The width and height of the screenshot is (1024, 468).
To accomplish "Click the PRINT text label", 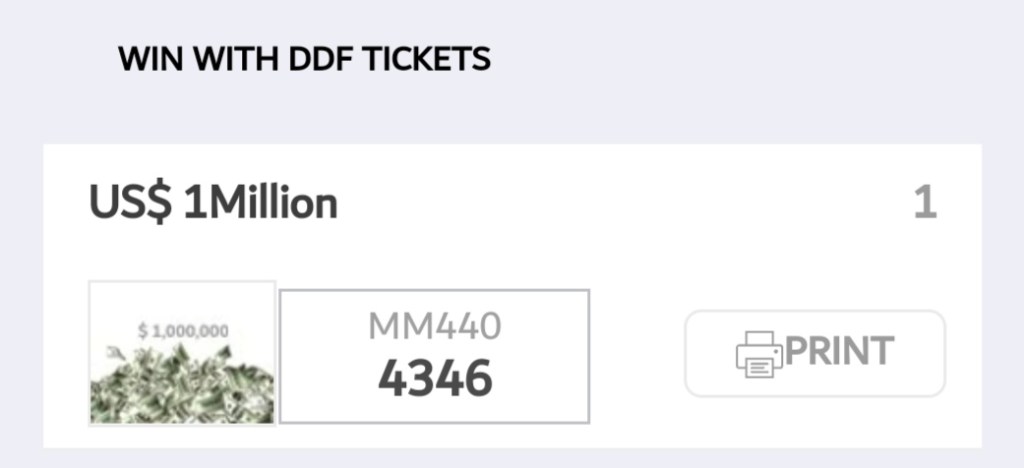I will 839,351.
